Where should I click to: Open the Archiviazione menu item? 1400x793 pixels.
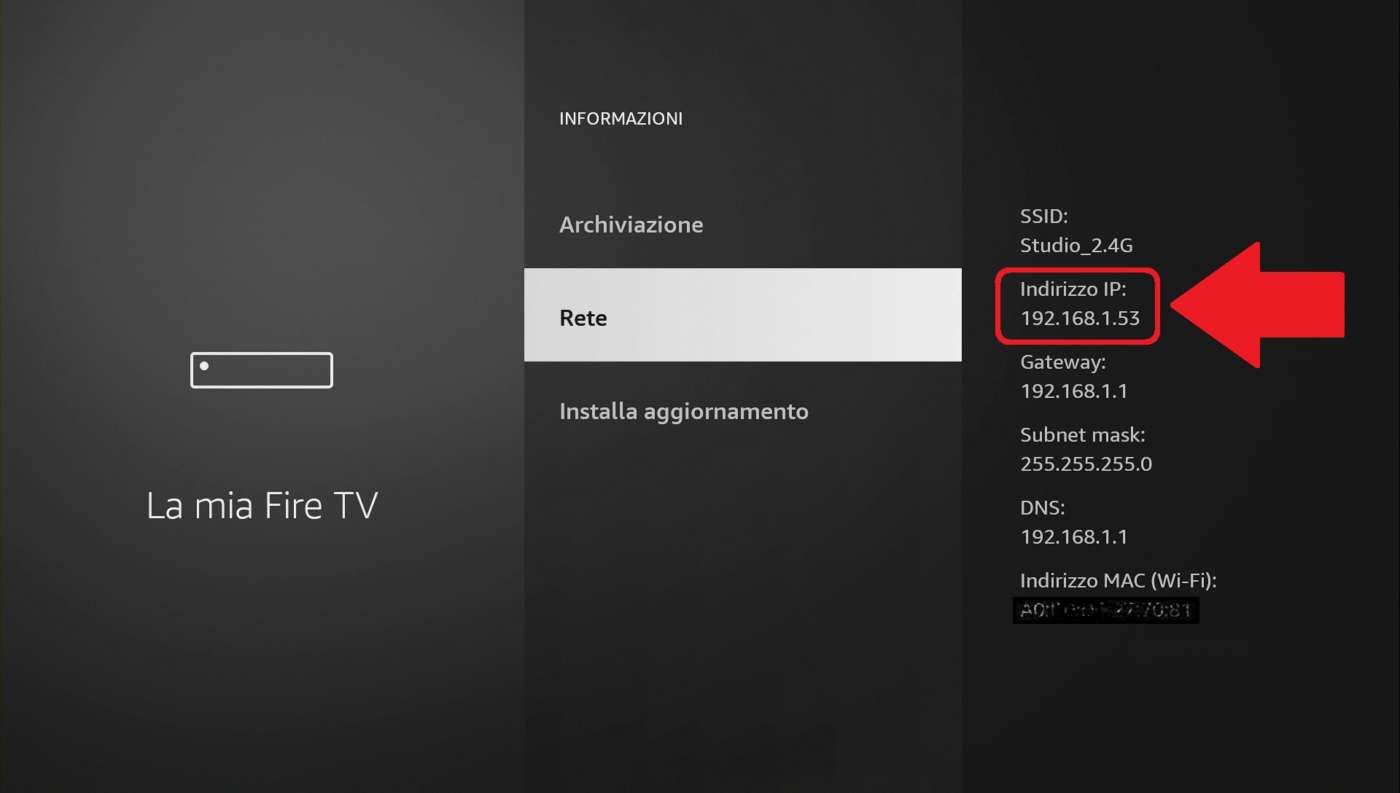(x=631, y=225)
